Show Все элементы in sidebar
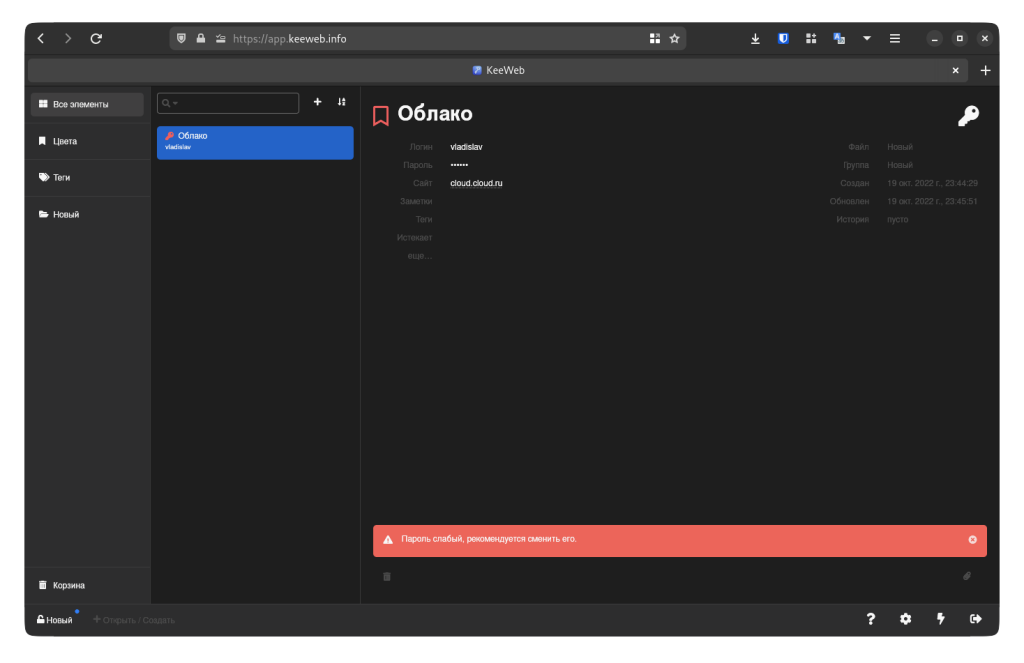Screen dimensions: 1024x663 coord(87,105)
